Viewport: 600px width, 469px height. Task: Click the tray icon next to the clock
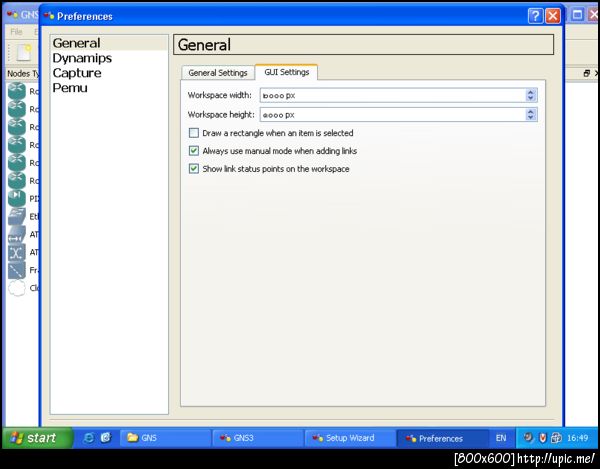[556, 438]
